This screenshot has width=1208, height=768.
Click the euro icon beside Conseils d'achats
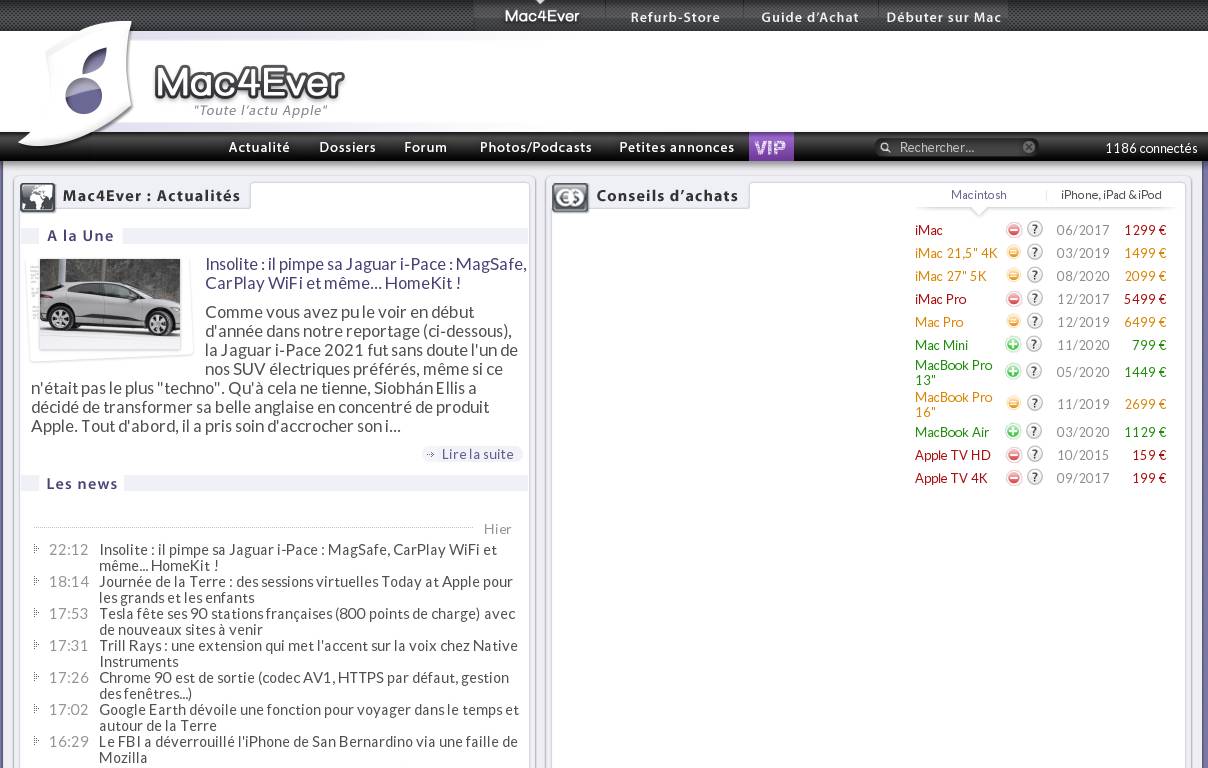point(570,197)
